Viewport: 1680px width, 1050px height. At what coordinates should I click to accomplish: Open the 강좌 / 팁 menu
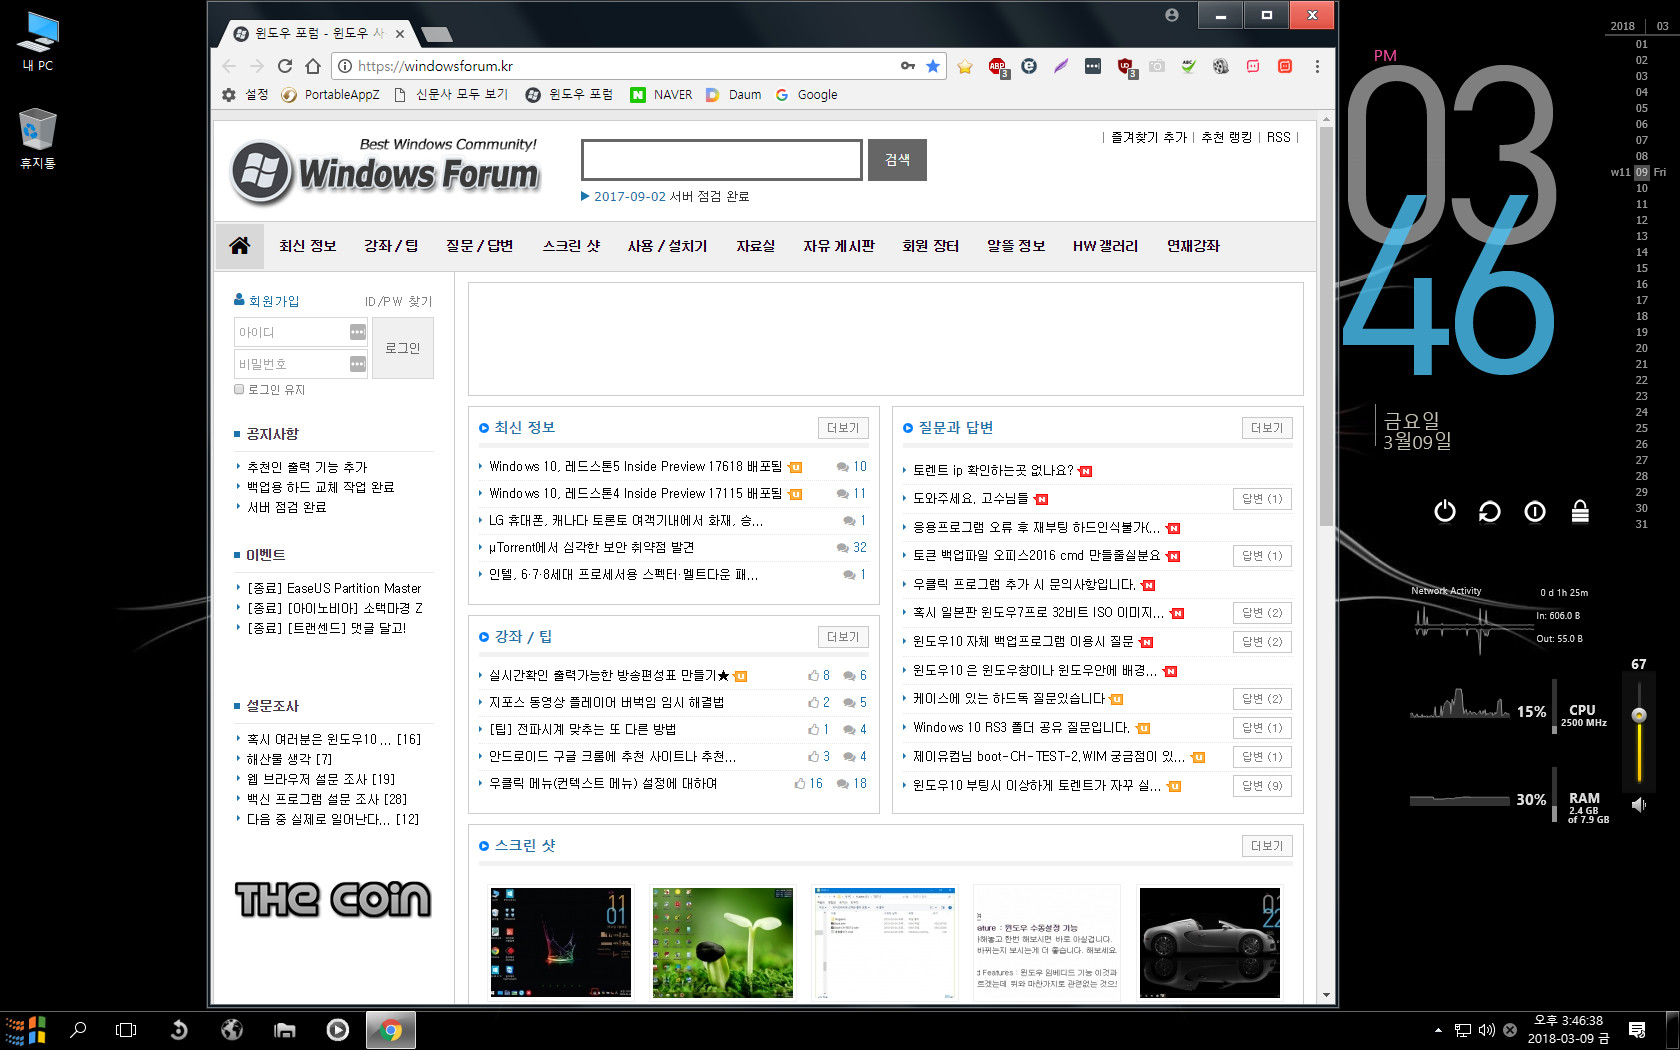[391, 246]
